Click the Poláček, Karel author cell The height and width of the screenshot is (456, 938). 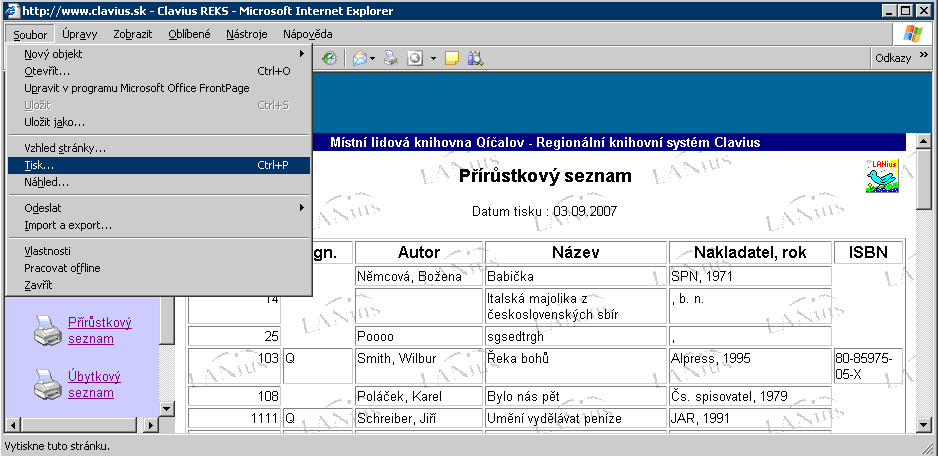(419, 396)
